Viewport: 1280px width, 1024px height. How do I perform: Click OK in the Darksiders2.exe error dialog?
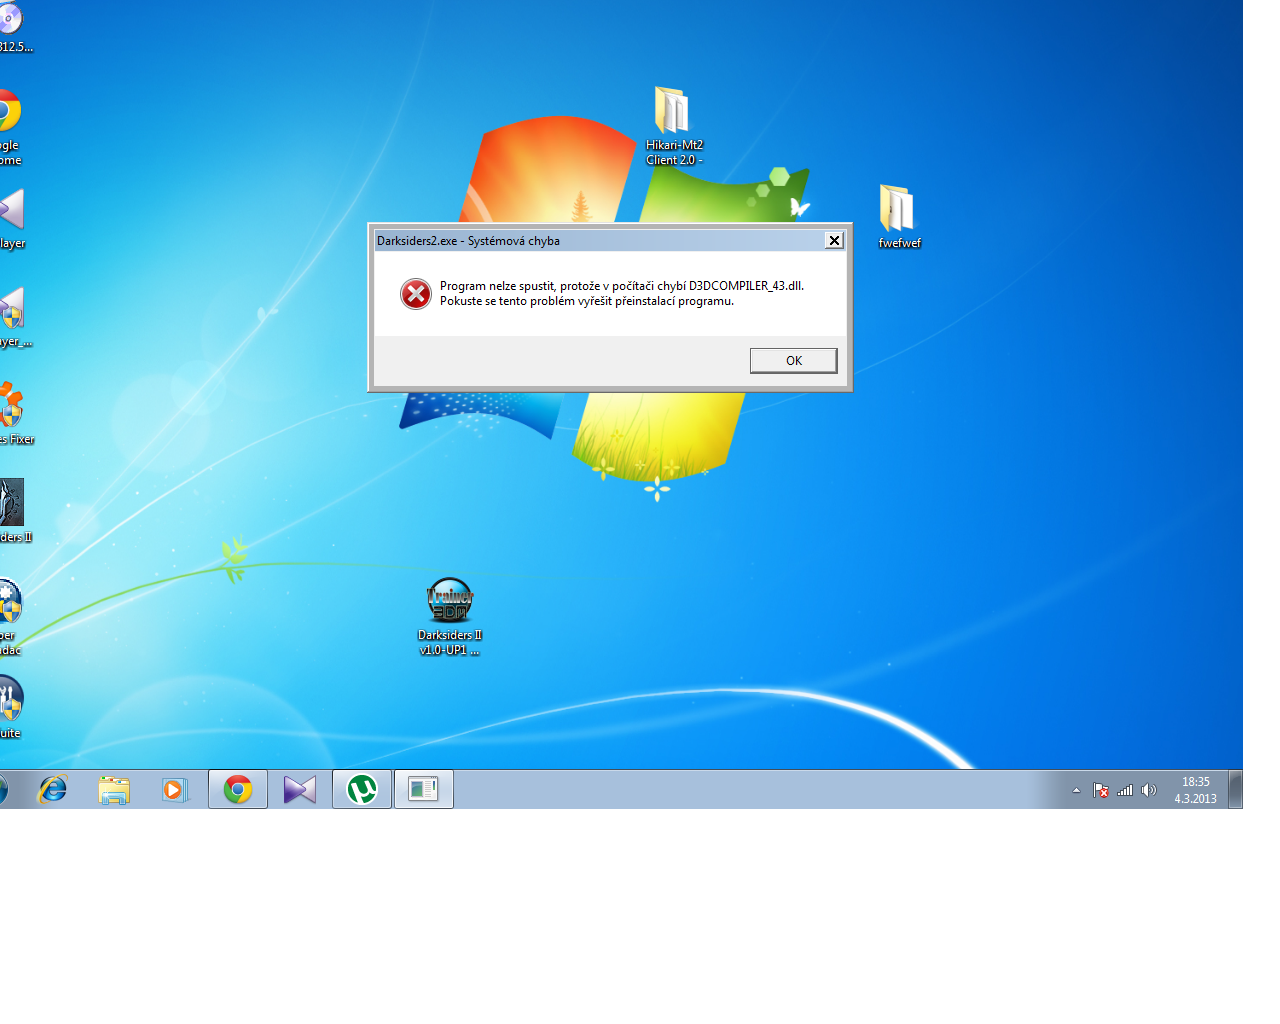(793, 361)
